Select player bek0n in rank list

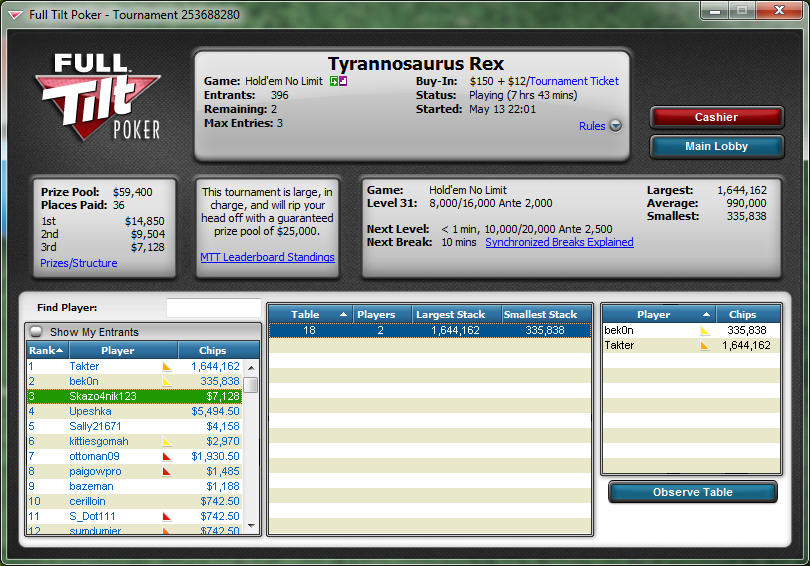click(134, 381)
